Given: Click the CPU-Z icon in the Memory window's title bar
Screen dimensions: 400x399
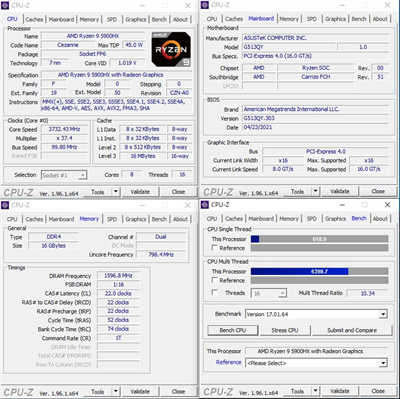Looking at the screenshot, I should (x=5, y=205).
